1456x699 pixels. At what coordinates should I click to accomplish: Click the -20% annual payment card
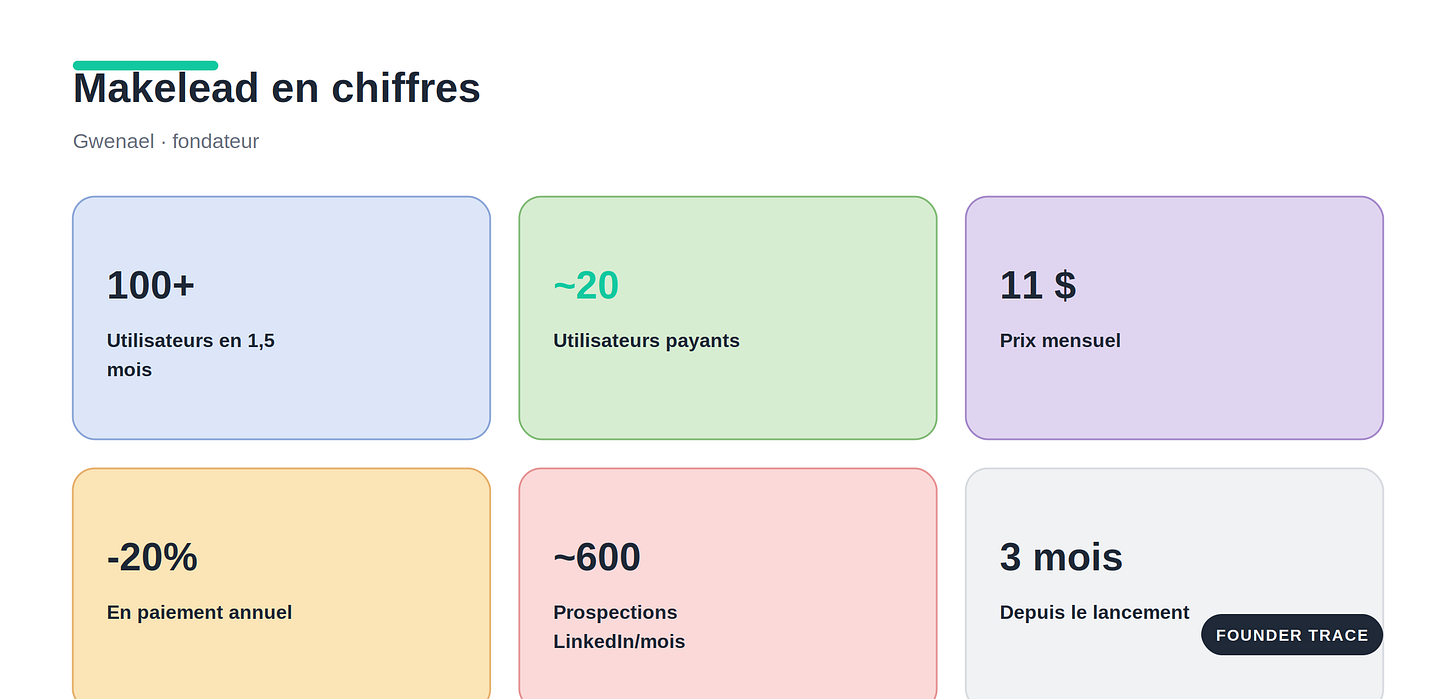(281, 584)
